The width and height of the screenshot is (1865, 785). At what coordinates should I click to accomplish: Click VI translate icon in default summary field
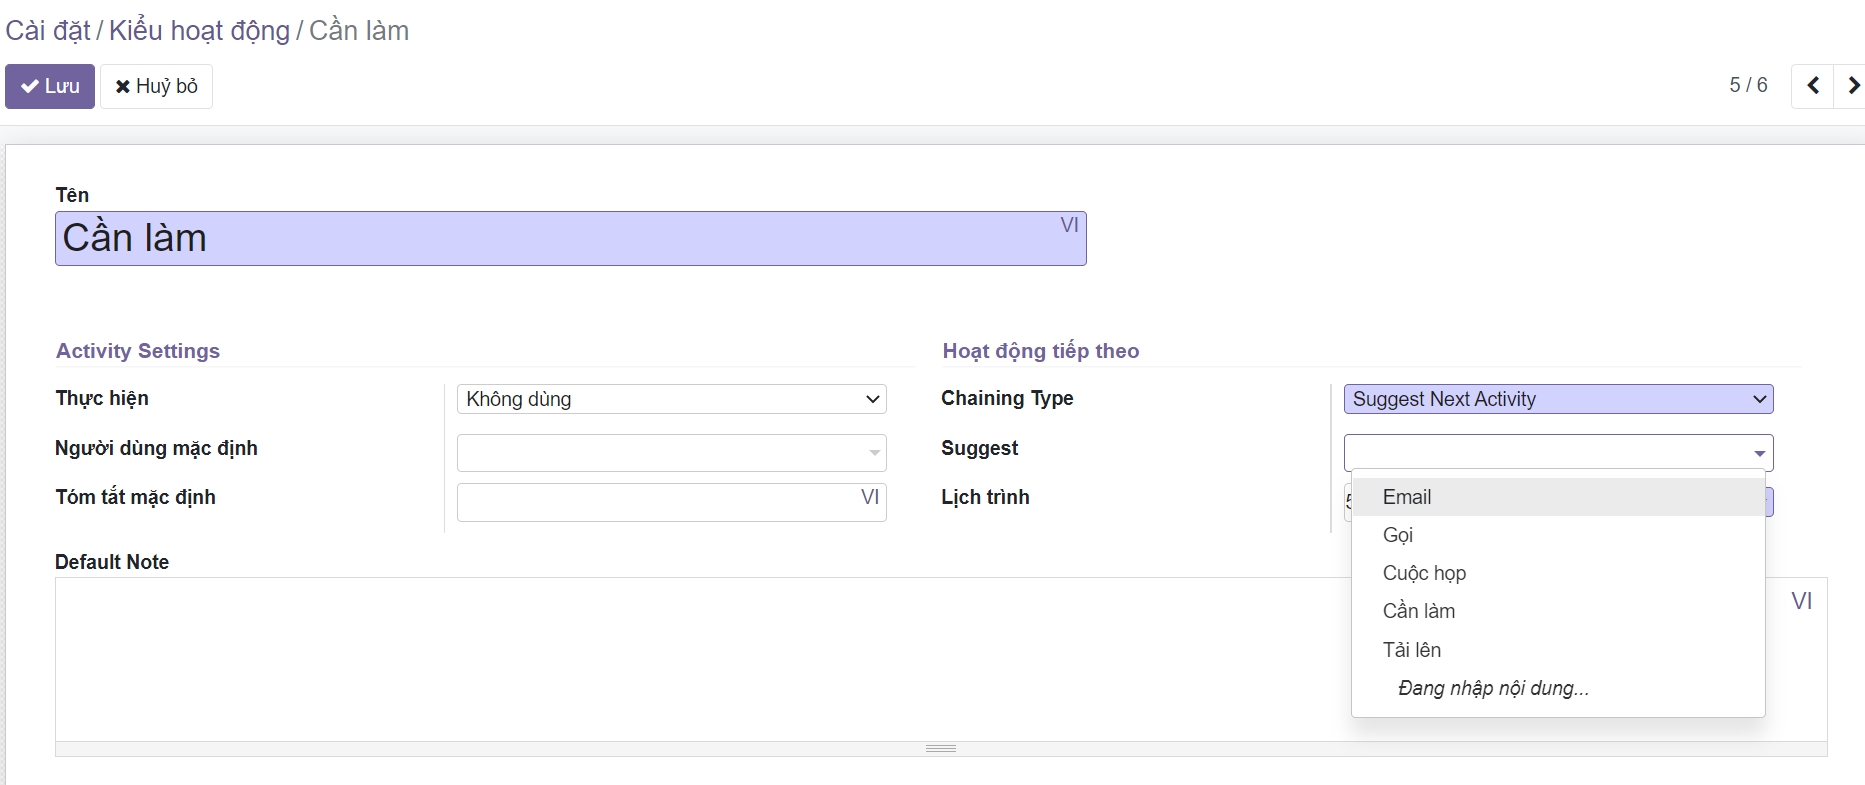870,497
